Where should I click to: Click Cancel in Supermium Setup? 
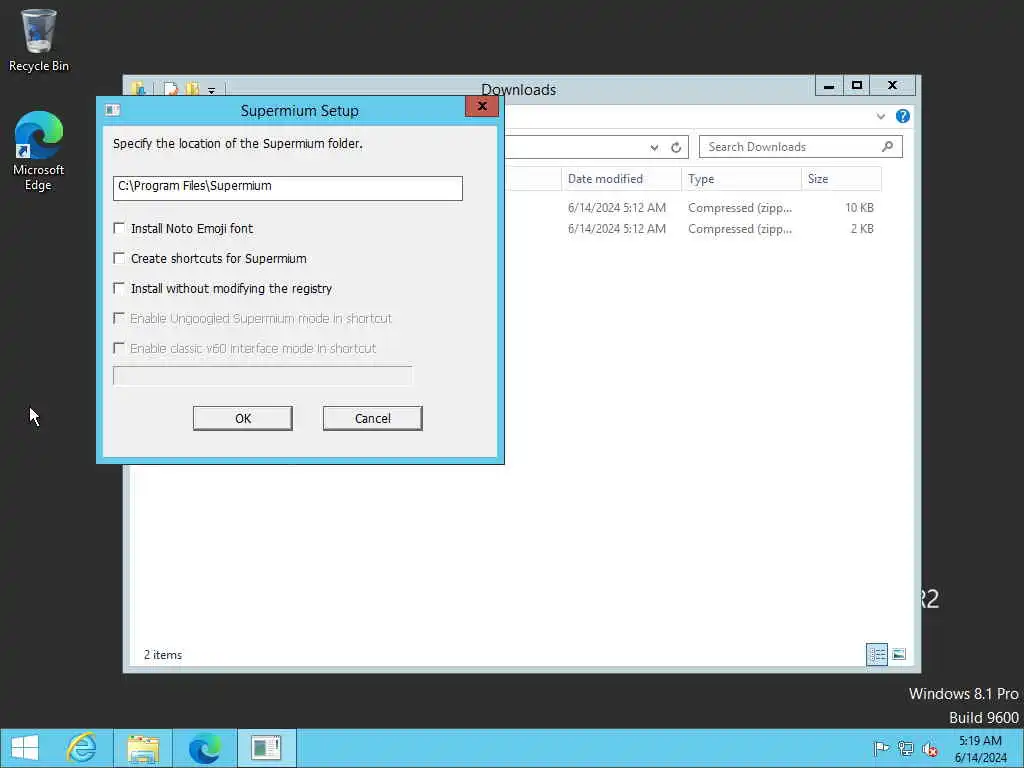click(373, 419)
